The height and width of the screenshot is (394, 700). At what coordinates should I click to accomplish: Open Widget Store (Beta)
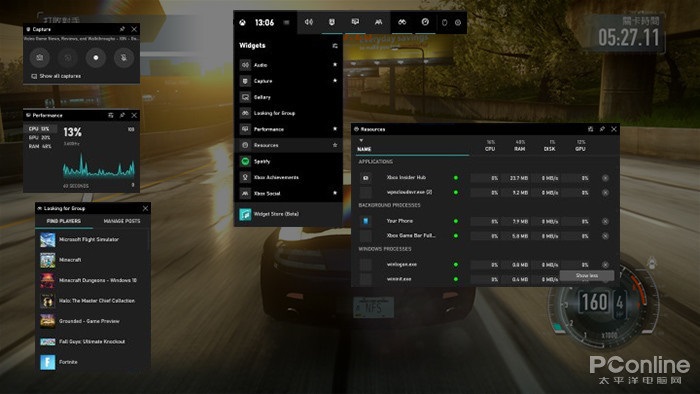pos(288,214)
